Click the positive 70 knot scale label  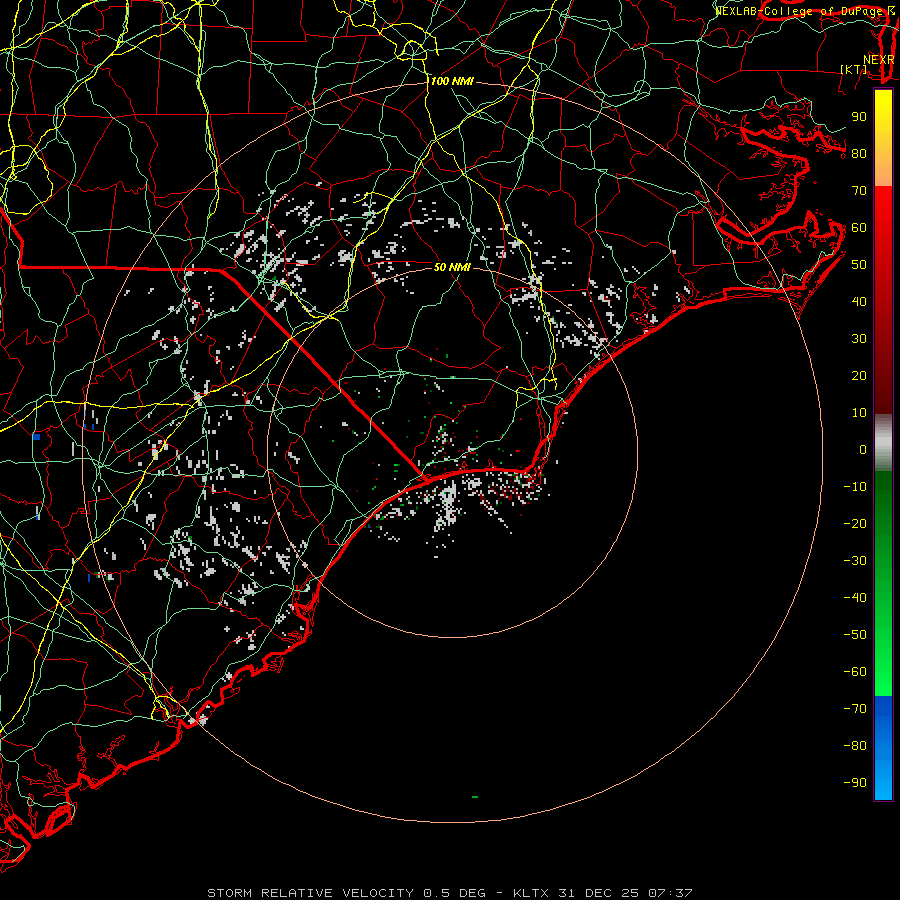pyautogui.click(x=859, y=191)
